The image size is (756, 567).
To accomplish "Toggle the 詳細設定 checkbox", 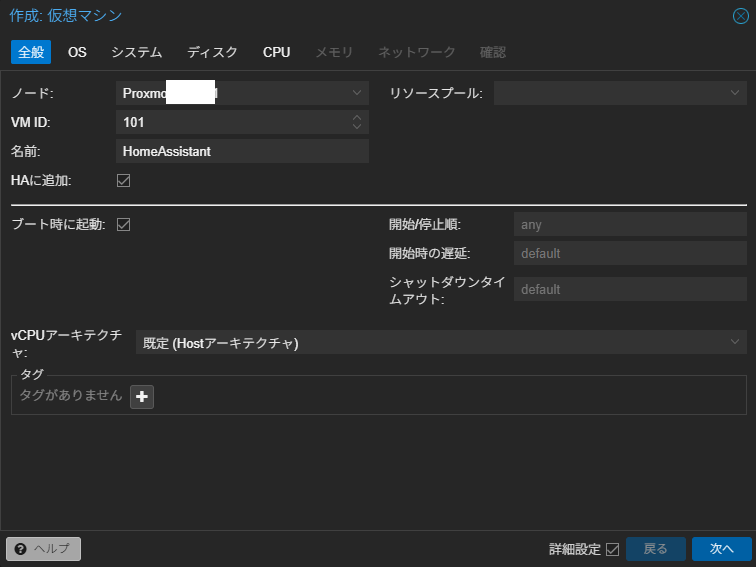I will point(612,549).
